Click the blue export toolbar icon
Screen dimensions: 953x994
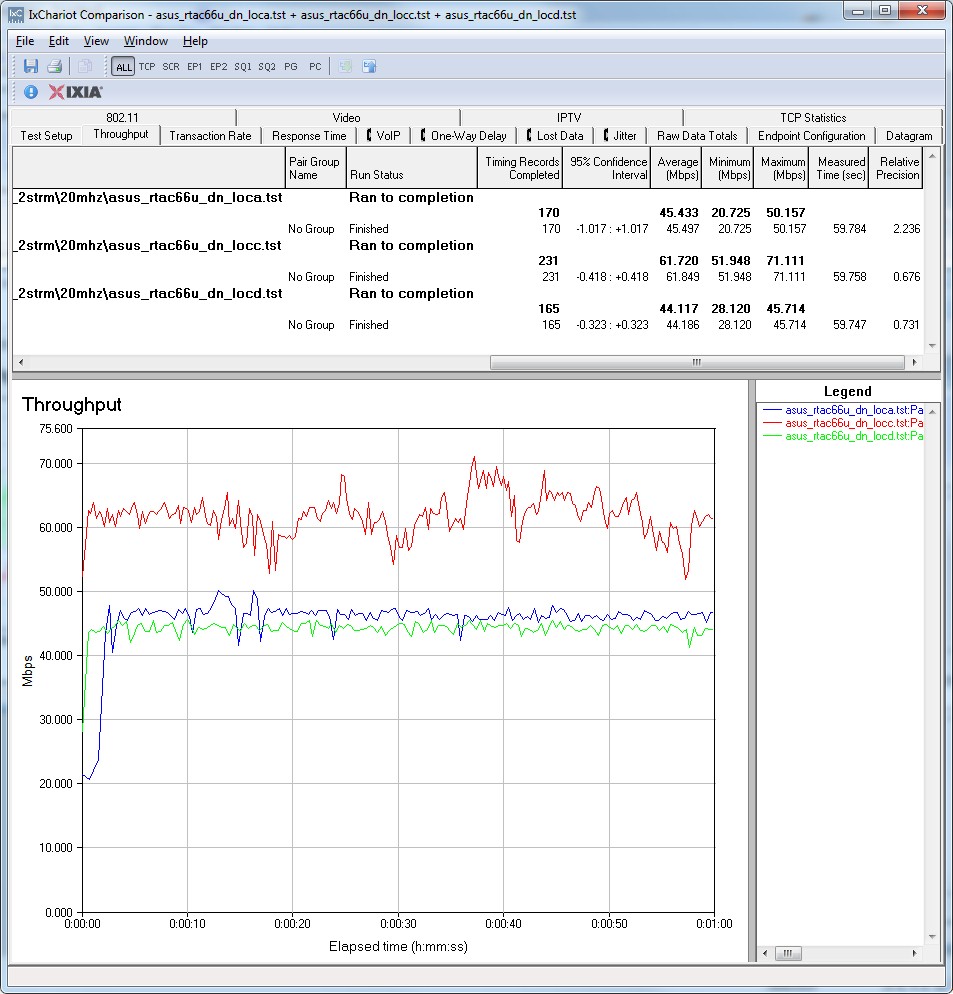click(x=369, y=66)
